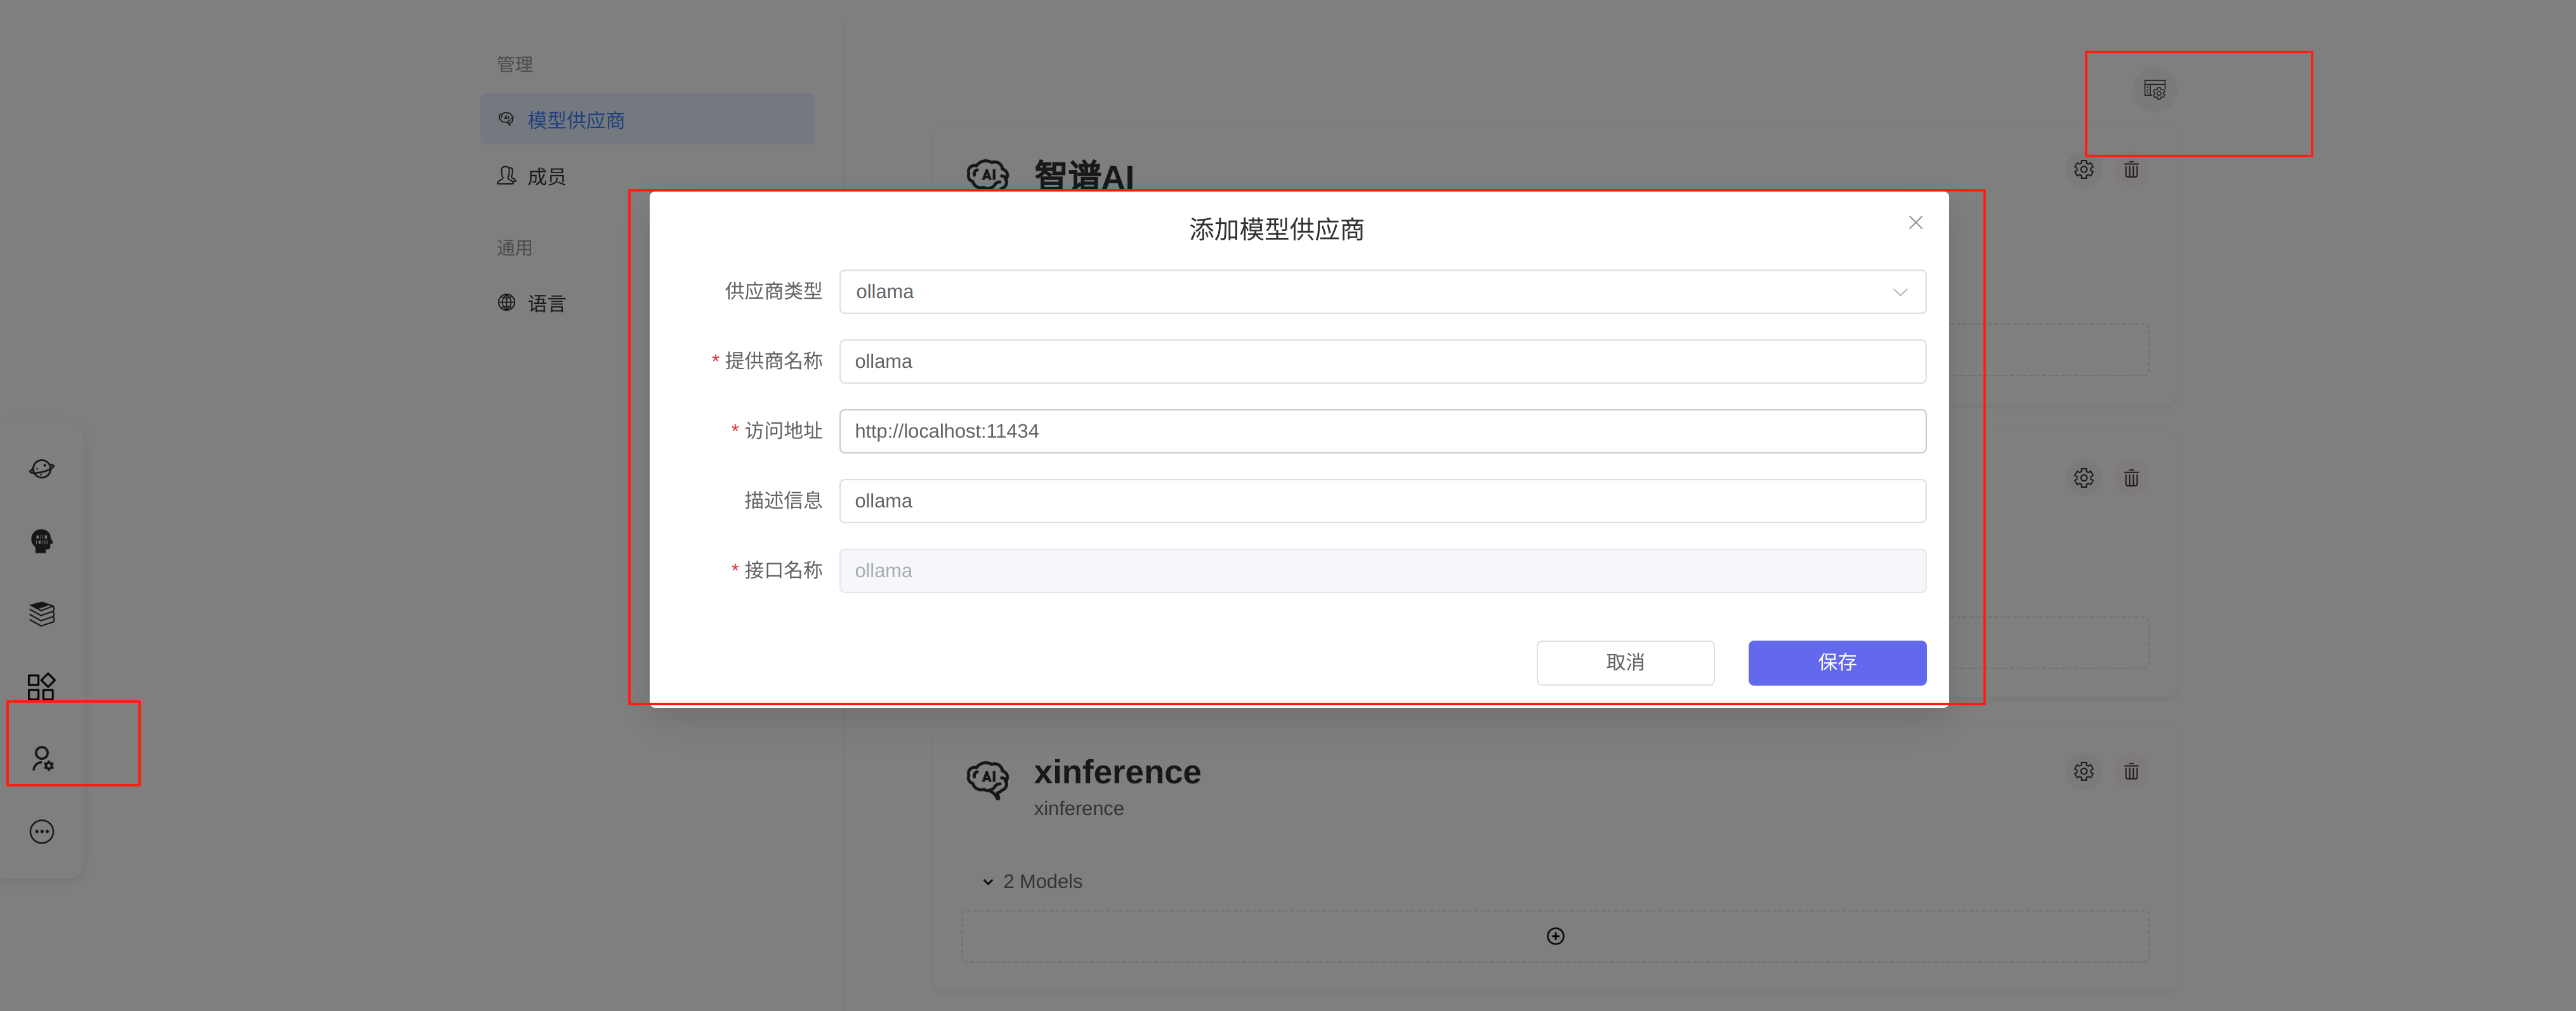Open the stacked layers sidebar icon
2576x1011 pixels.
click(x=42, y=613)
